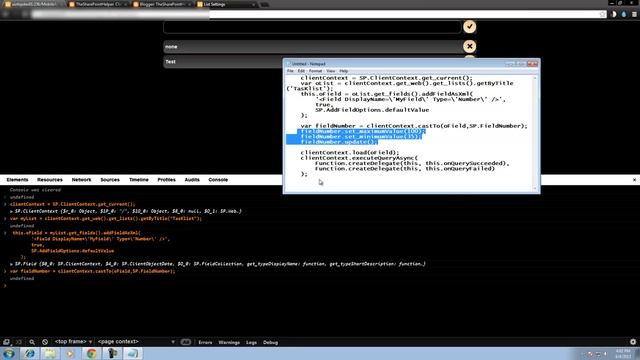
Task: Open the Windows Start button
Action: [x=9, y=353]
